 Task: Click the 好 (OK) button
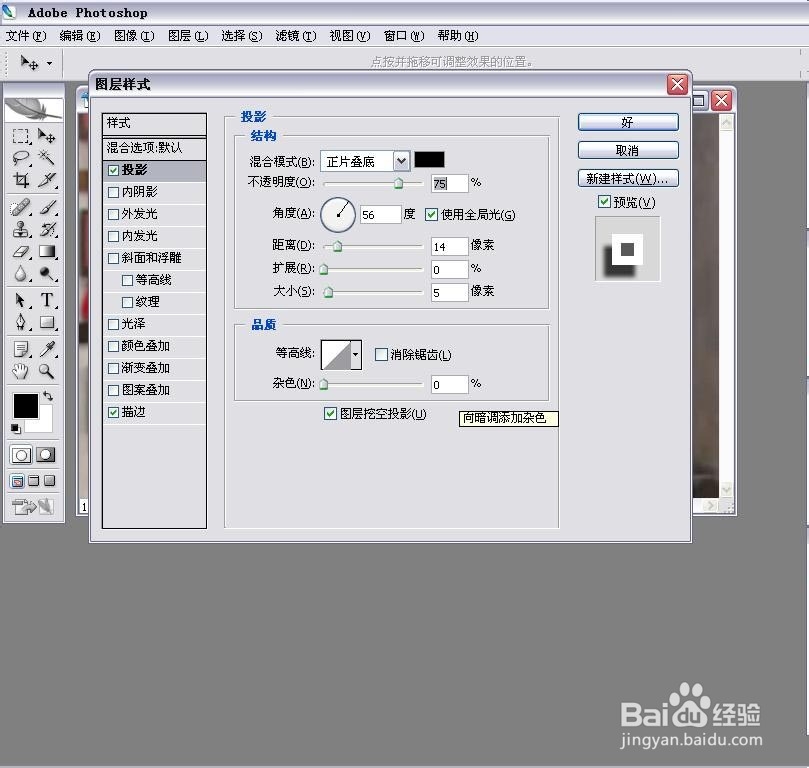pyautogui.click(x=627, y=121)
